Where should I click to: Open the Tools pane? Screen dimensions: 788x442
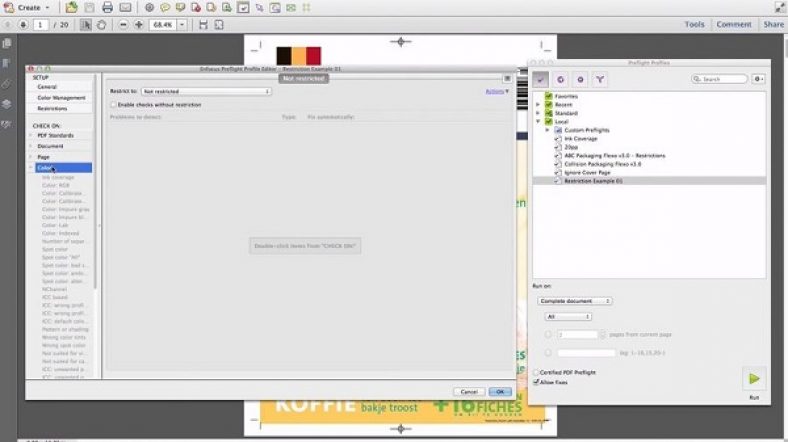pyautogui.click(x=695, y=24)
